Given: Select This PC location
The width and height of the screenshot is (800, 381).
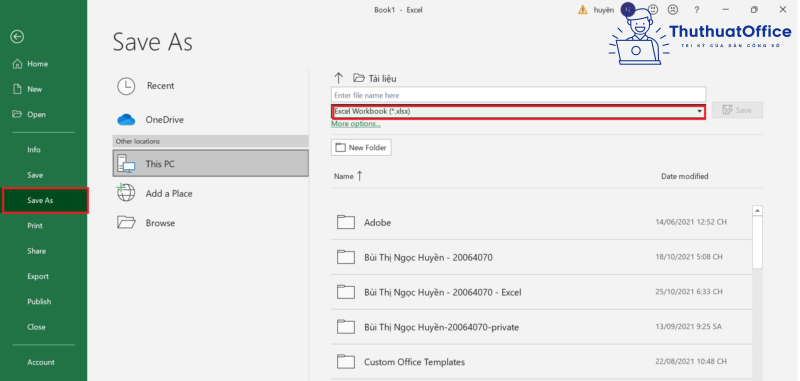Looking at the screenshot, I should click(210, 164).
